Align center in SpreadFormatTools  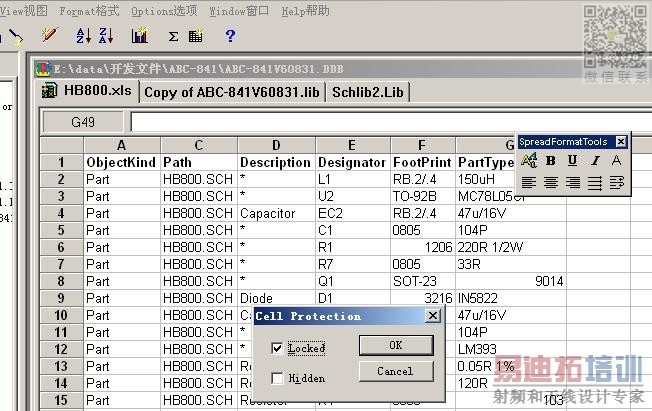tap(551, 182)
